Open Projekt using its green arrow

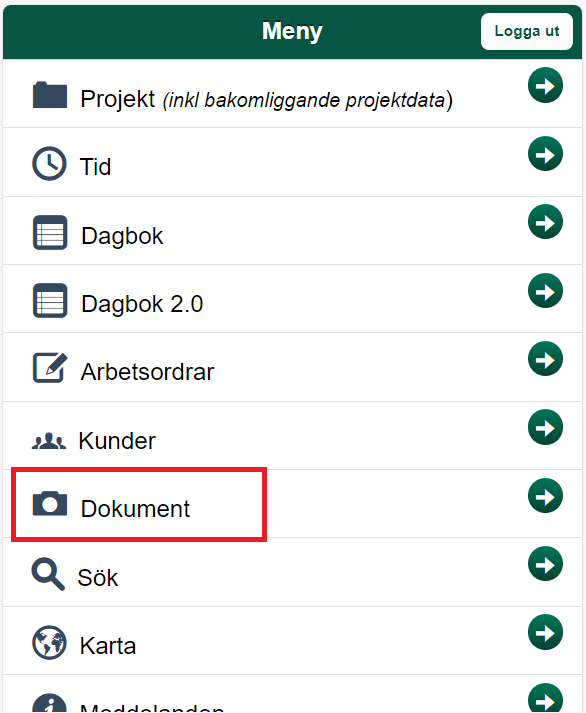point(546,85)
